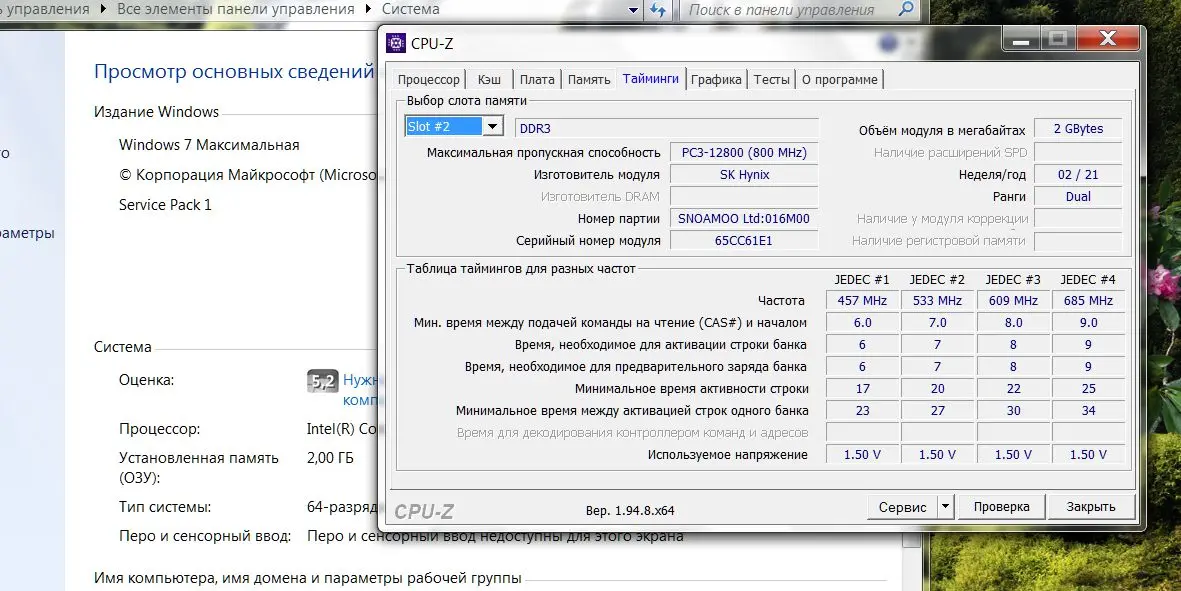Click the CAS# latency value 9.0
The width and height of the screenshot is (1181, 591).
coord(1088,322)
